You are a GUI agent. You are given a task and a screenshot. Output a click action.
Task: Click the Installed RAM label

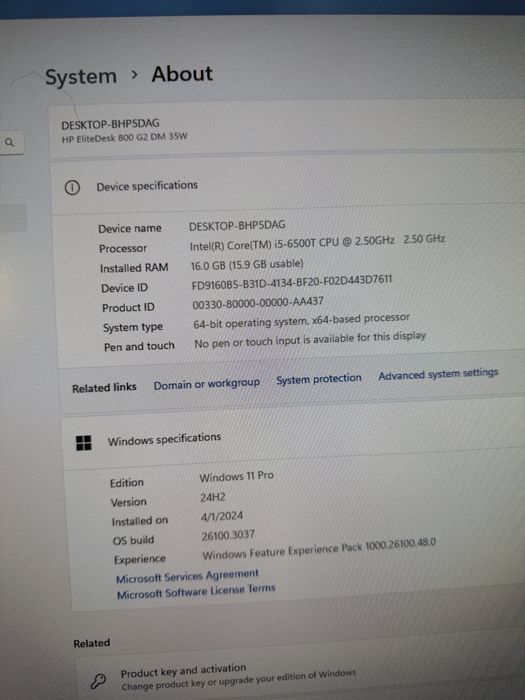point(134,268)
